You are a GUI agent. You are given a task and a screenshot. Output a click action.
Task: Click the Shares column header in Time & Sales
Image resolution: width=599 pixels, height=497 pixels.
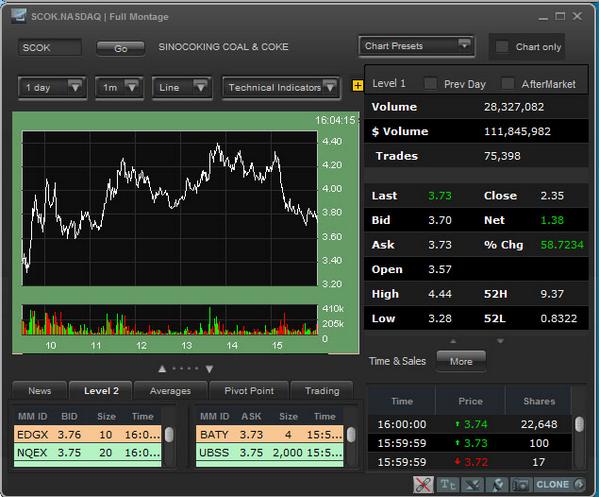coord(539,401)
